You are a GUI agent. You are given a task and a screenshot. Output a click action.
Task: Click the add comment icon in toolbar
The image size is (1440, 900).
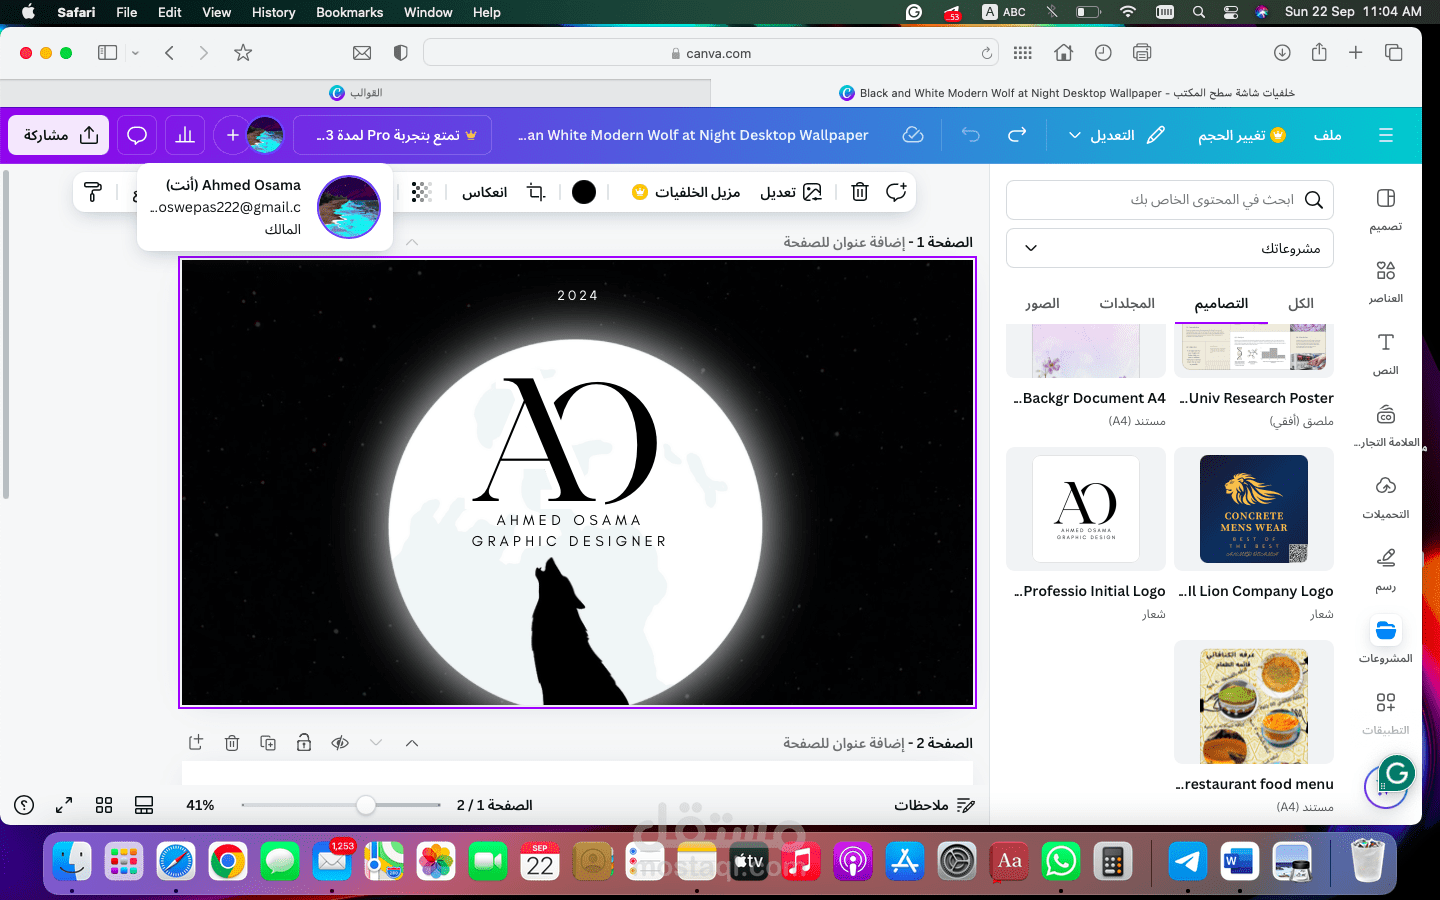896,192
